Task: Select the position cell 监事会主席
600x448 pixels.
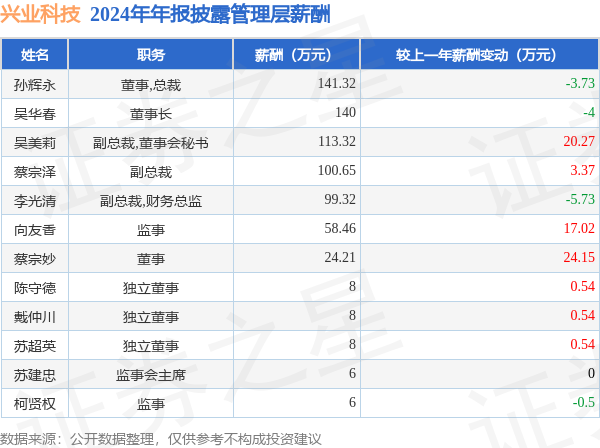Action: 151,375
